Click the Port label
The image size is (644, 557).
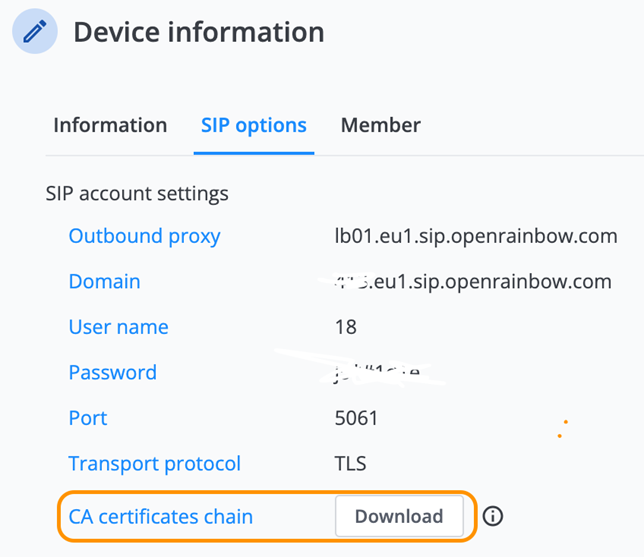[x=88, y=418]
